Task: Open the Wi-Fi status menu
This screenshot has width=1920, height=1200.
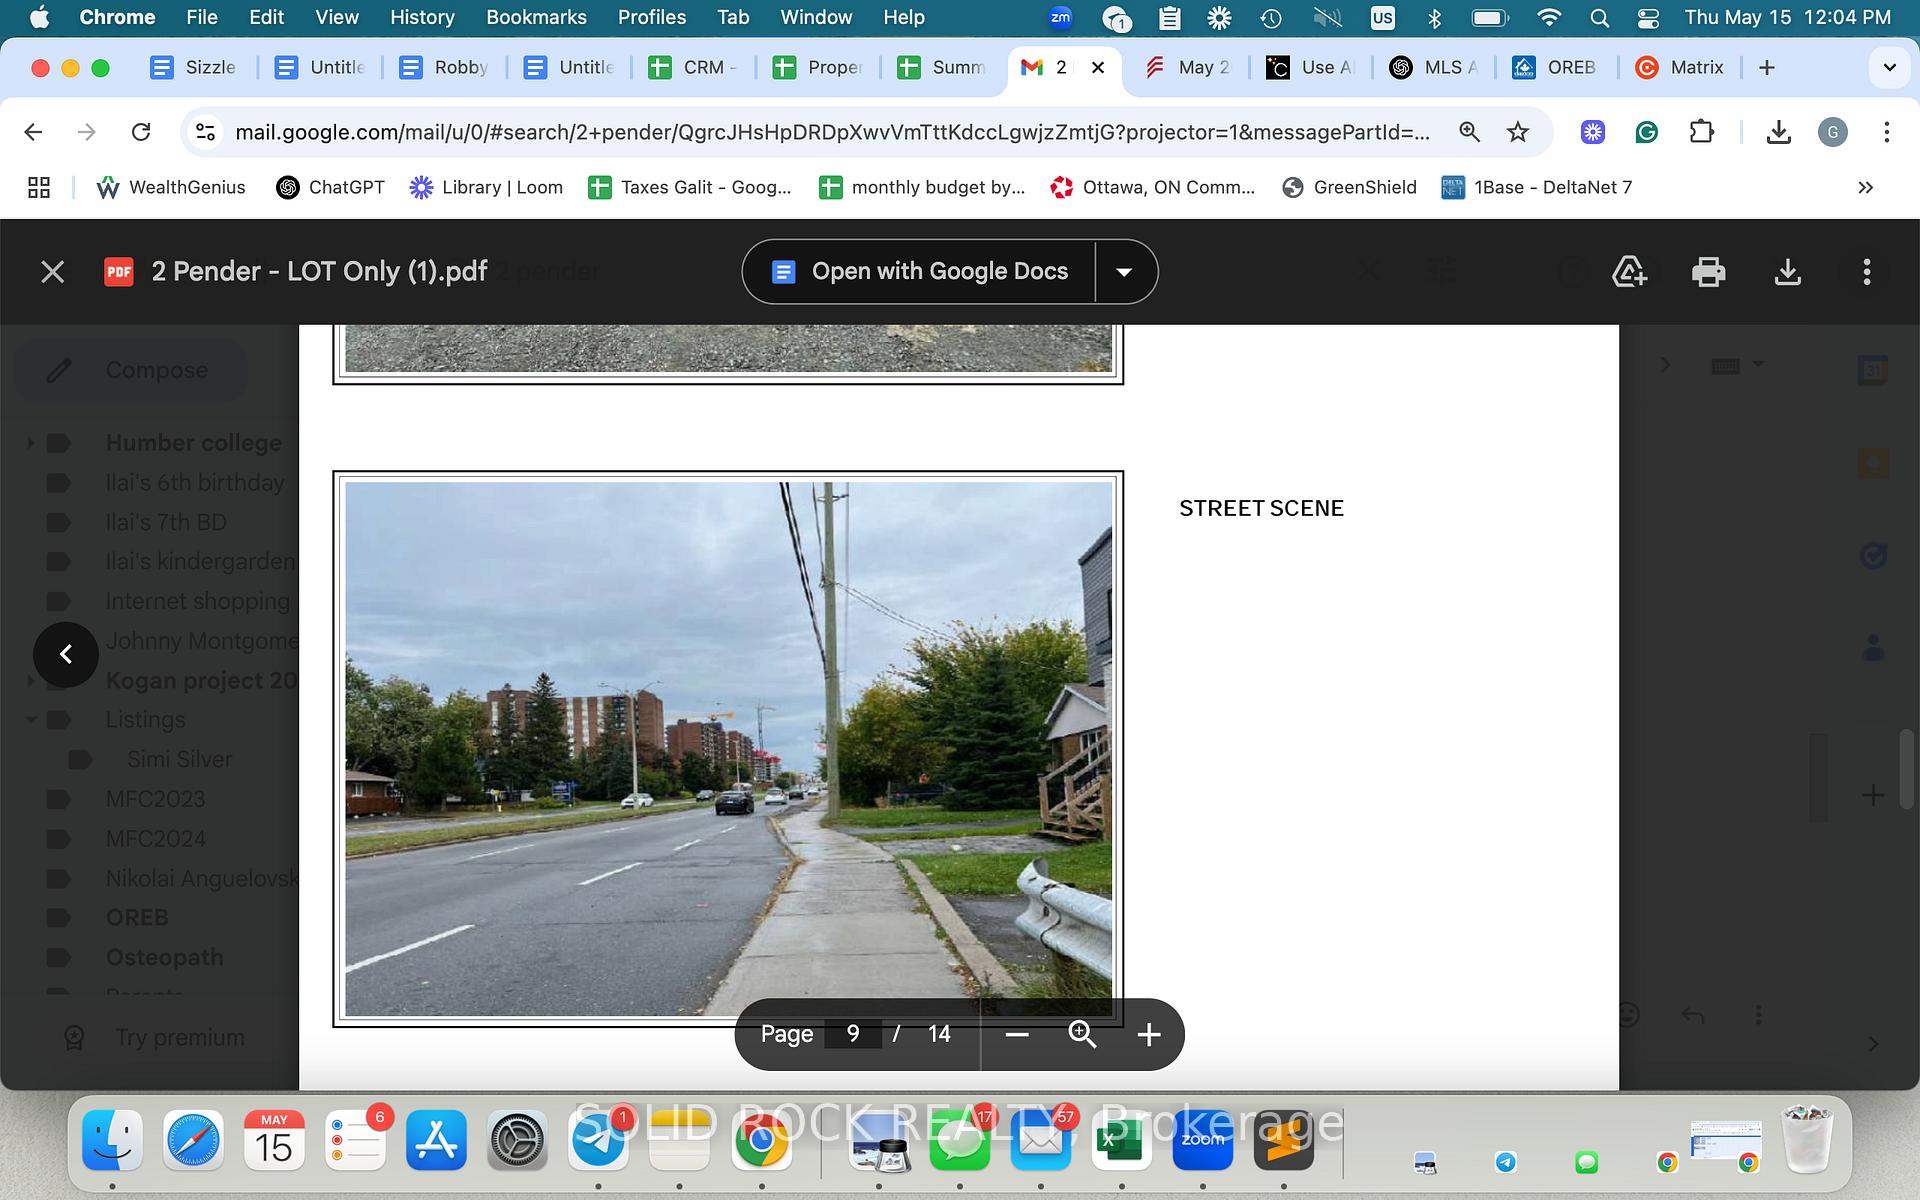Action: (x=1549, y=17)
